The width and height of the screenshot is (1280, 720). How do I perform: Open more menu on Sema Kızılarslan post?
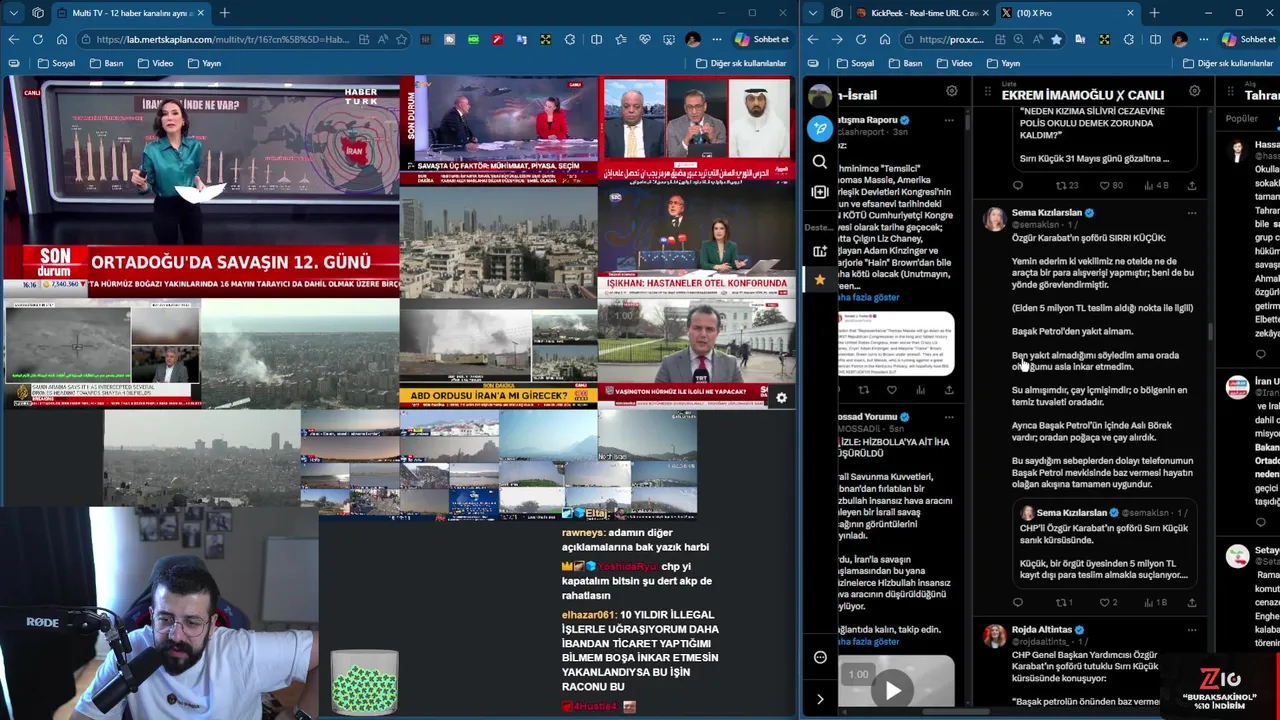click(x=1191, y=213)
